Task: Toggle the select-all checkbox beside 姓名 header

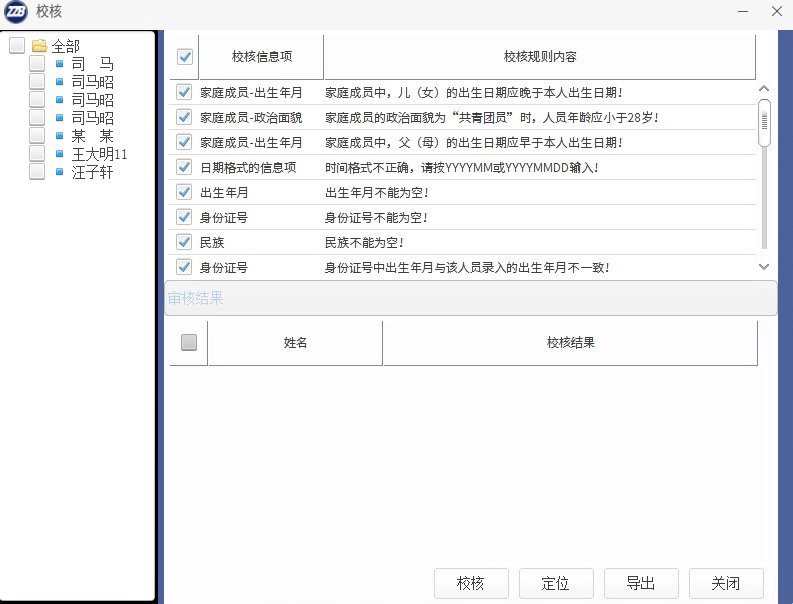Action: (189, 342)
